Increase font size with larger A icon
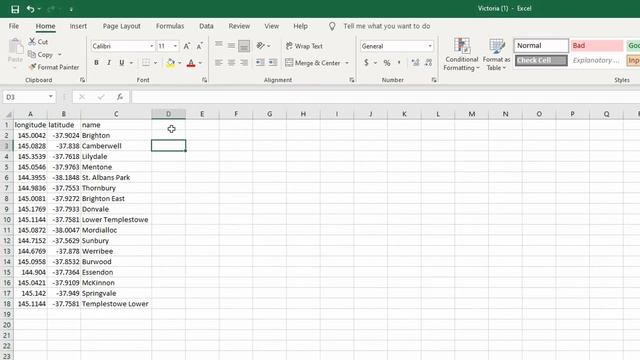 coord(187,46)
